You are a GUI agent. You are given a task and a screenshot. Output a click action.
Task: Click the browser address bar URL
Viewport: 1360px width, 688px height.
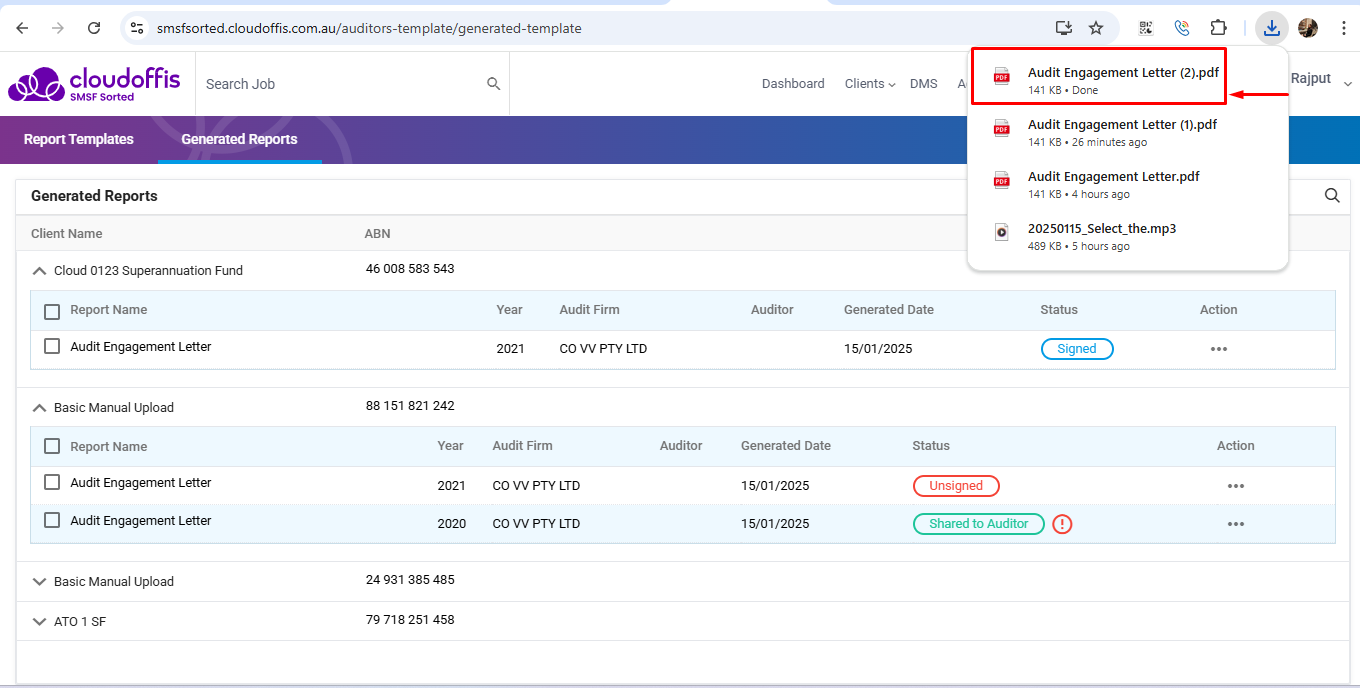pyautogui.click(x=369, y=29)
